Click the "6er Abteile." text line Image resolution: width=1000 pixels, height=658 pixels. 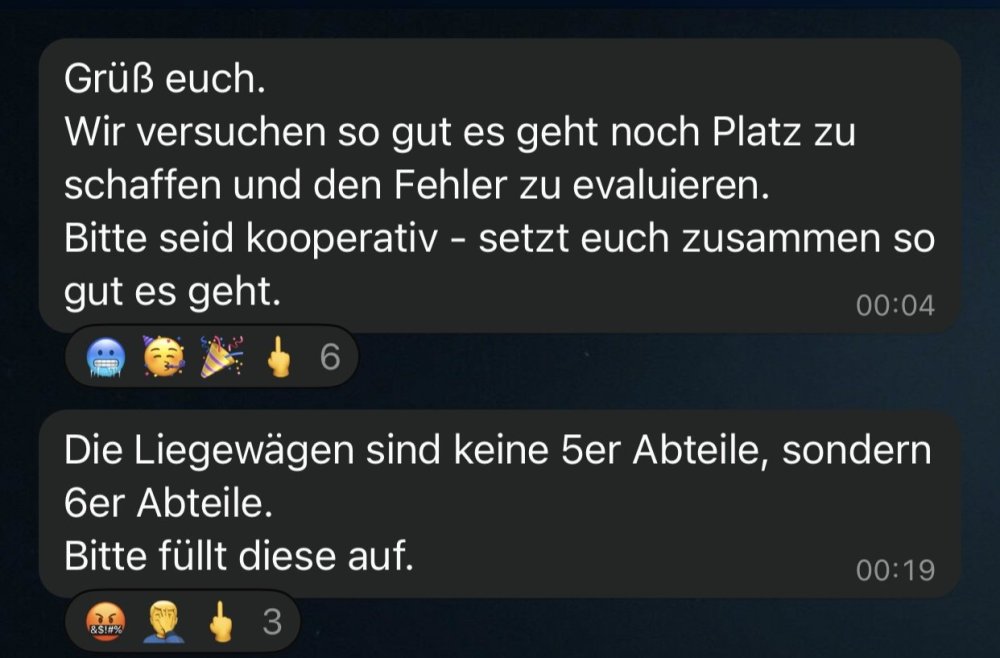[x=168, y=503]
